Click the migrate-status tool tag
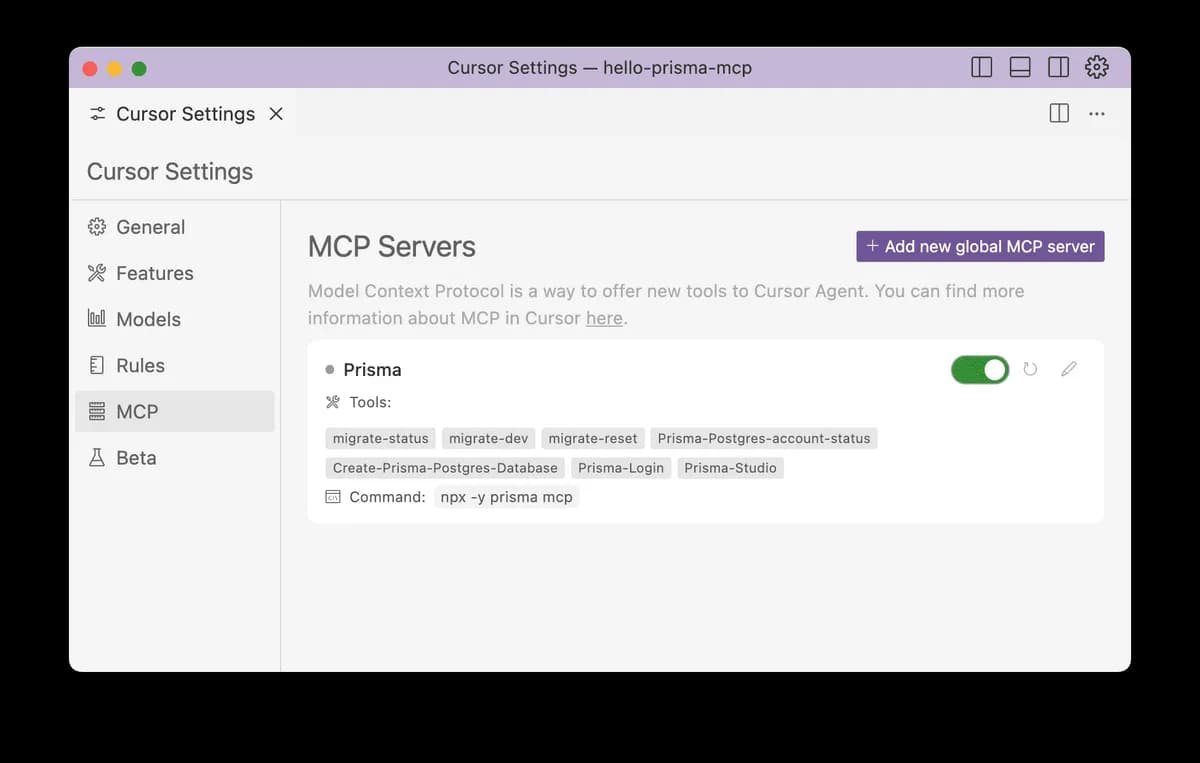This screenshot has width=1200, height=763. click(380, 438)
